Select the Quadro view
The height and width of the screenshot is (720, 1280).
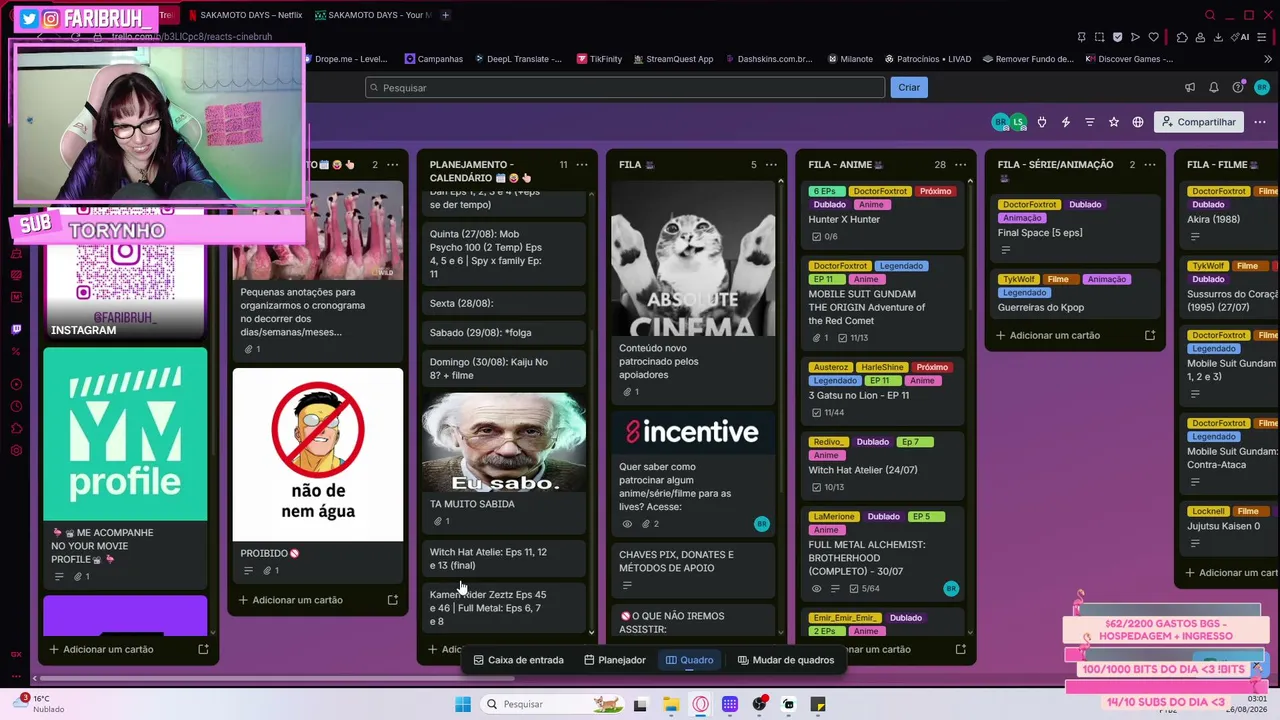tap(690, 660)
